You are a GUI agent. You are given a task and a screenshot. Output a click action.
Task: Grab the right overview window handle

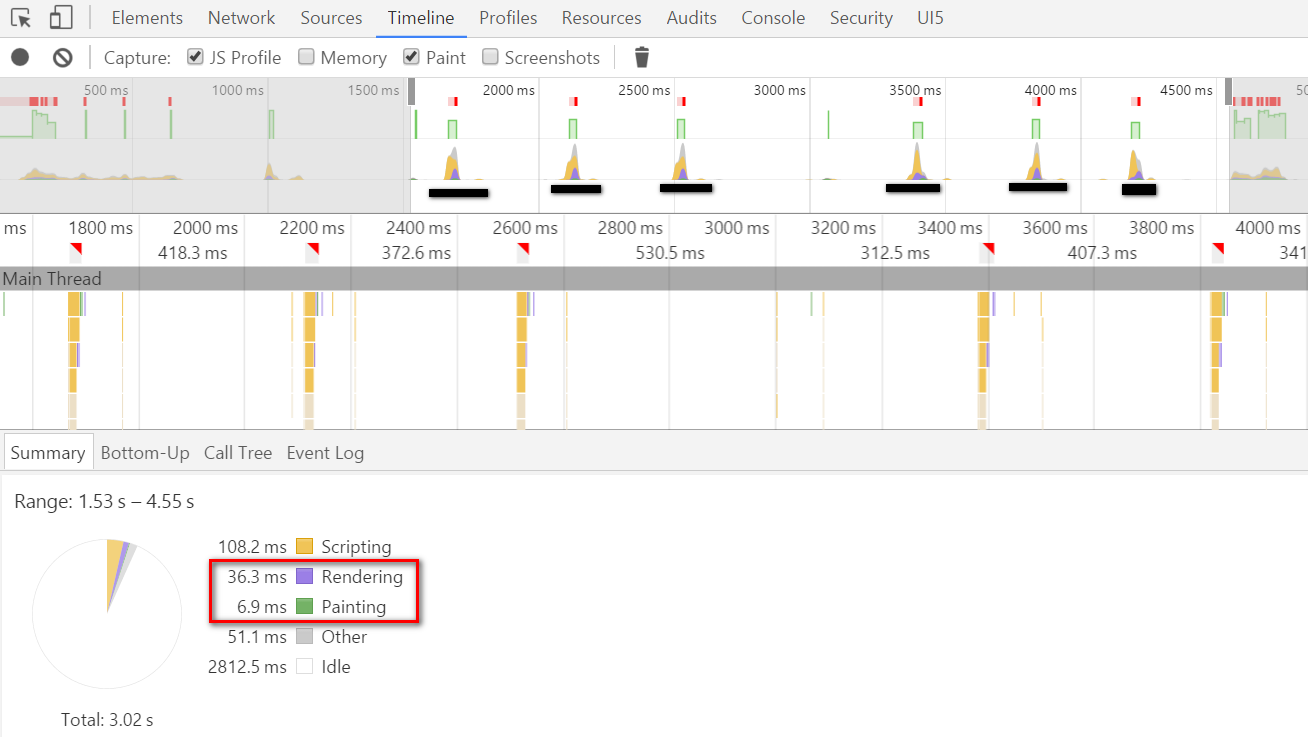coord(1229,92)
